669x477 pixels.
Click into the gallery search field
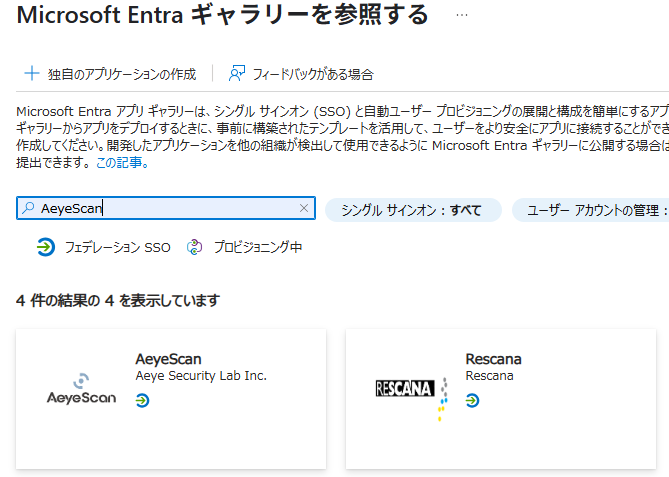(x=170, y=208)
